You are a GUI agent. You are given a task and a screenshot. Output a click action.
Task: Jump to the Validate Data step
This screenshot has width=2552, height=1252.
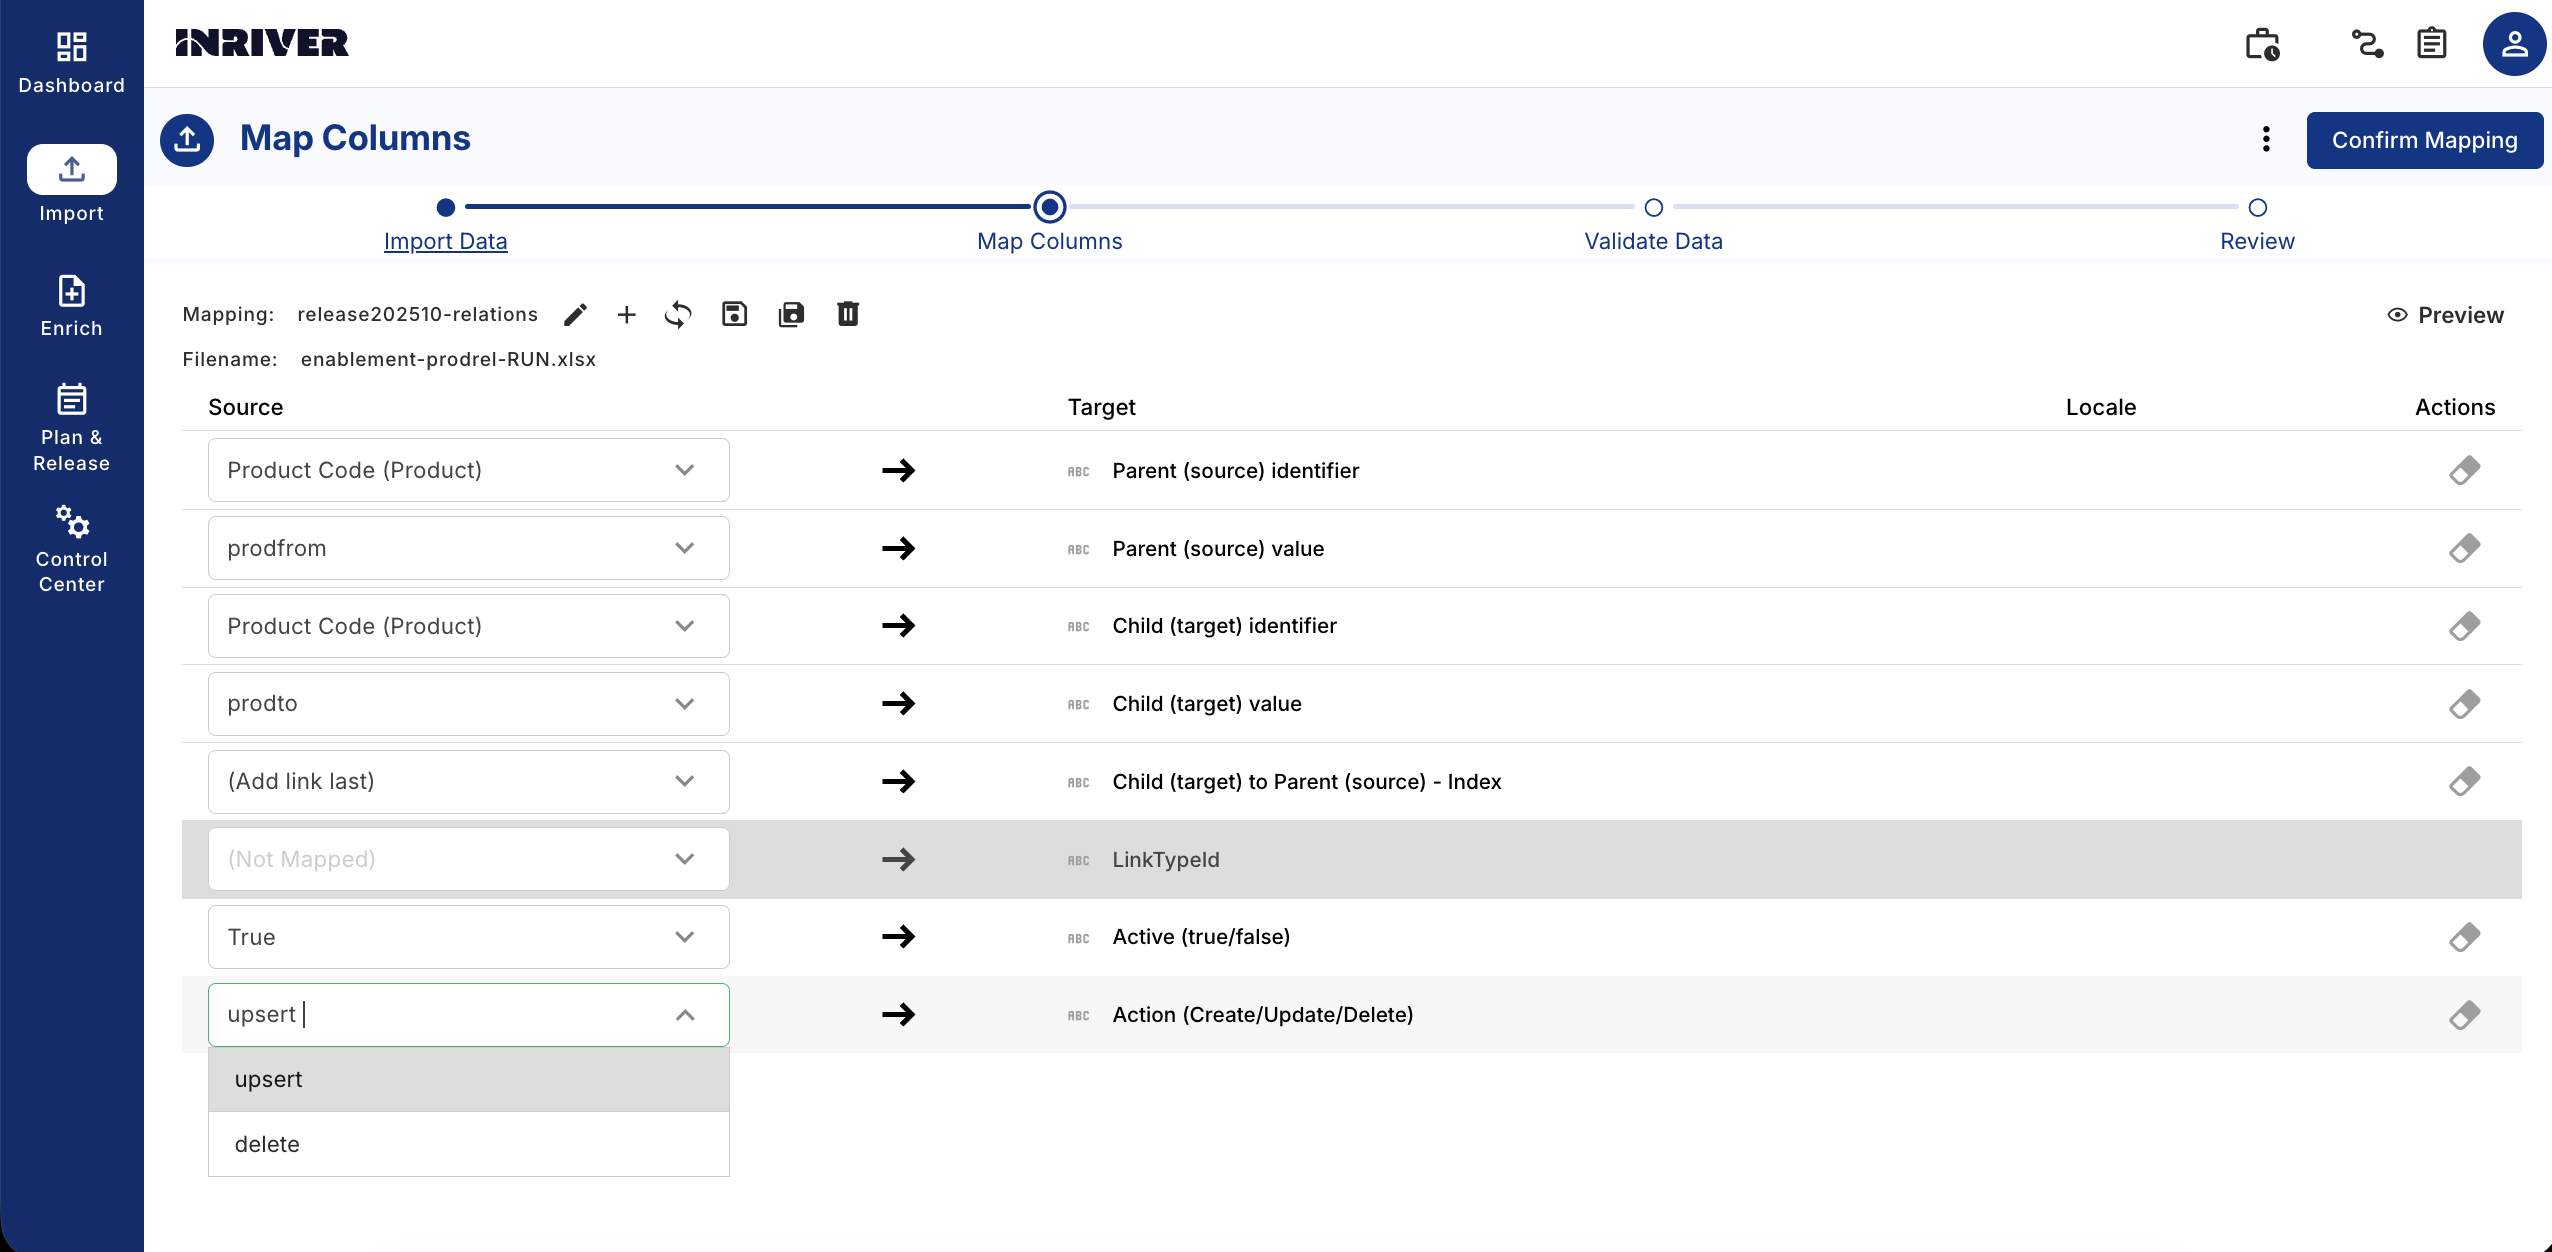coord(1653,241)
